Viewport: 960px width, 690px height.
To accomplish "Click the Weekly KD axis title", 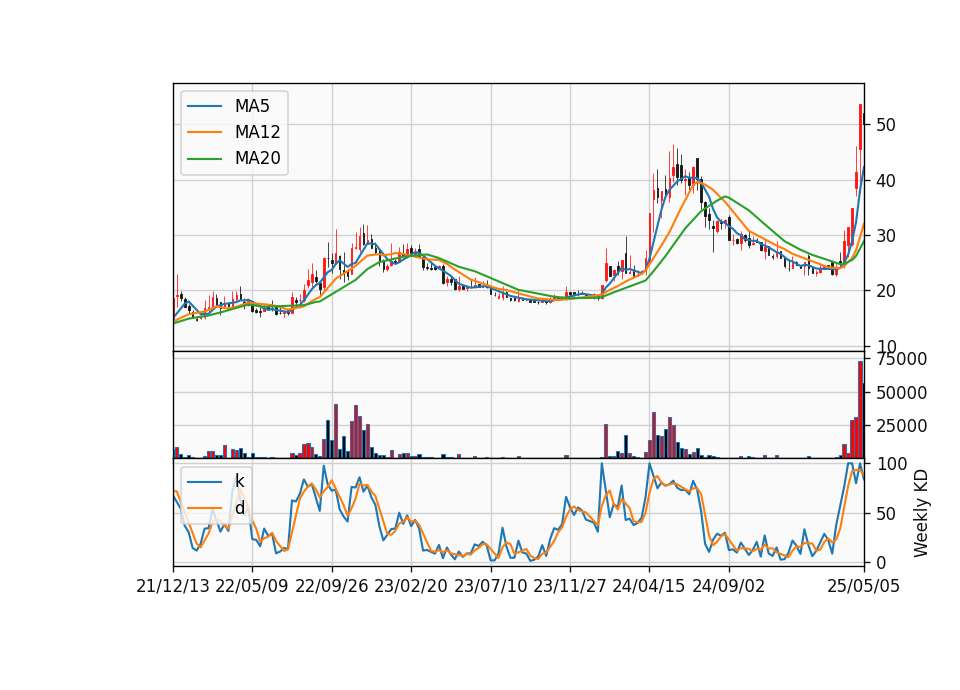I will [x=920, y=514].
